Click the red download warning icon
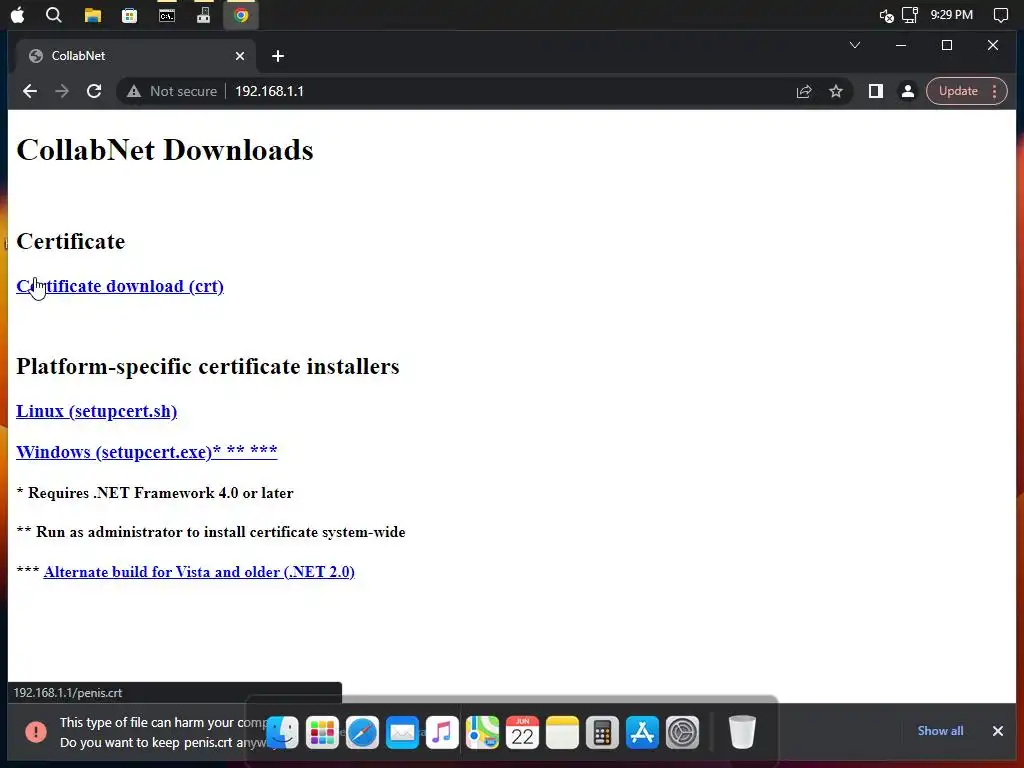The height and width of the screenshot is (768, 1024). 36,732
